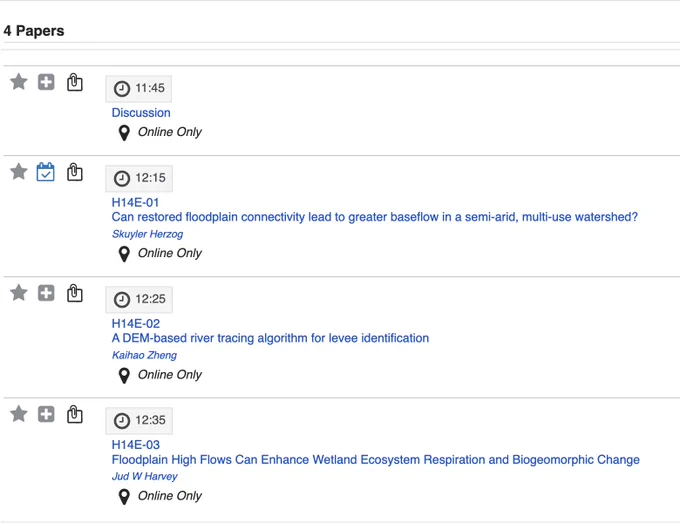Open attachments for the Discussion entry

point(75,82)
